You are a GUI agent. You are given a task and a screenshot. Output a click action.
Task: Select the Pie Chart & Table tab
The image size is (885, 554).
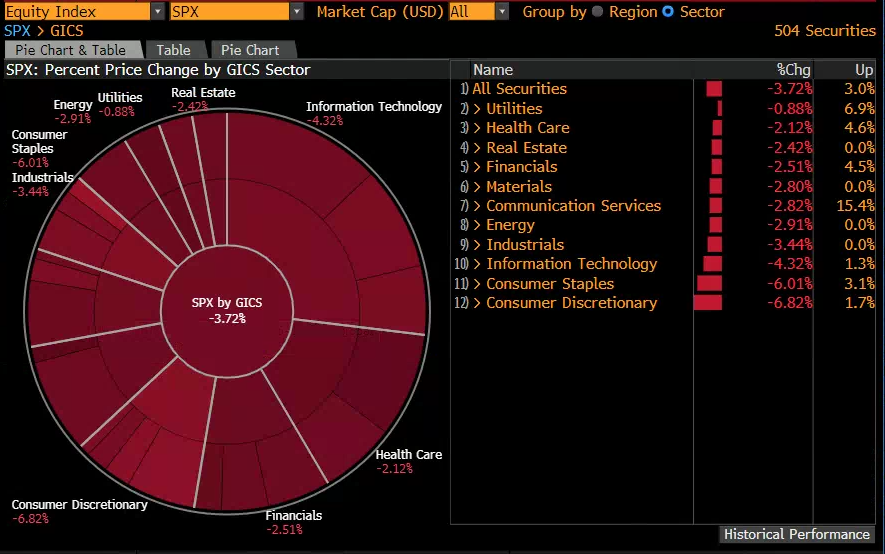(71, 50)
